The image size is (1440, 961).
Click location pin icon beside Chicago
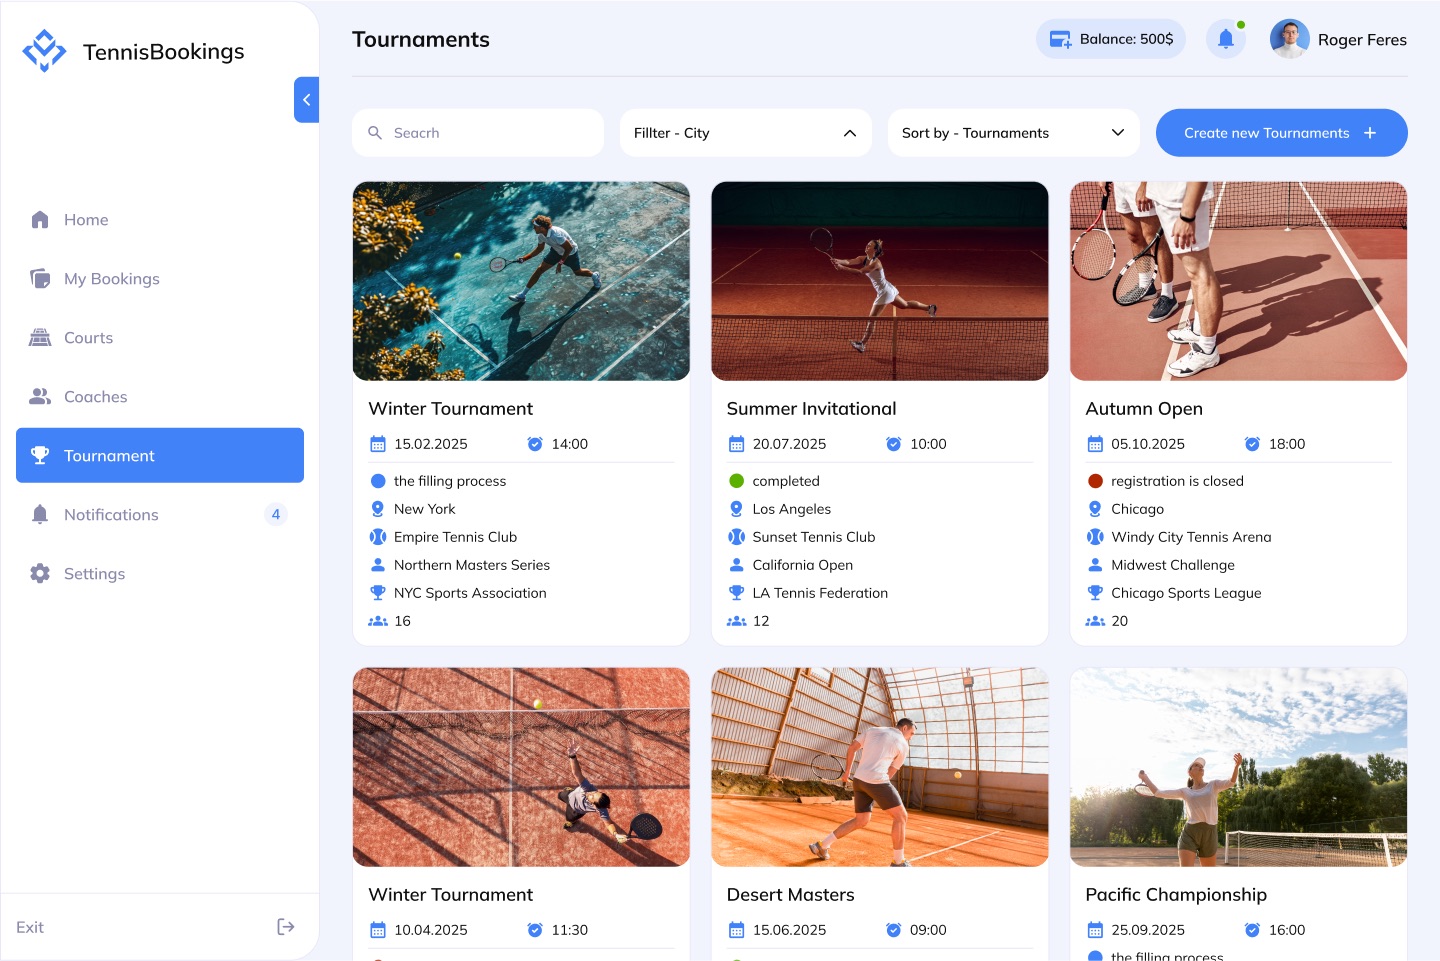(x=1095, y=509)
